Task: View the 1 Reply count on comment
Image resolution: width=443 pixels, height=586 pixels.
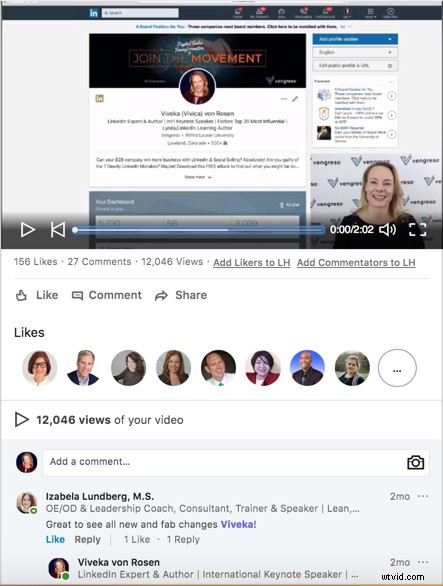Action: click(x=183, y=539)
